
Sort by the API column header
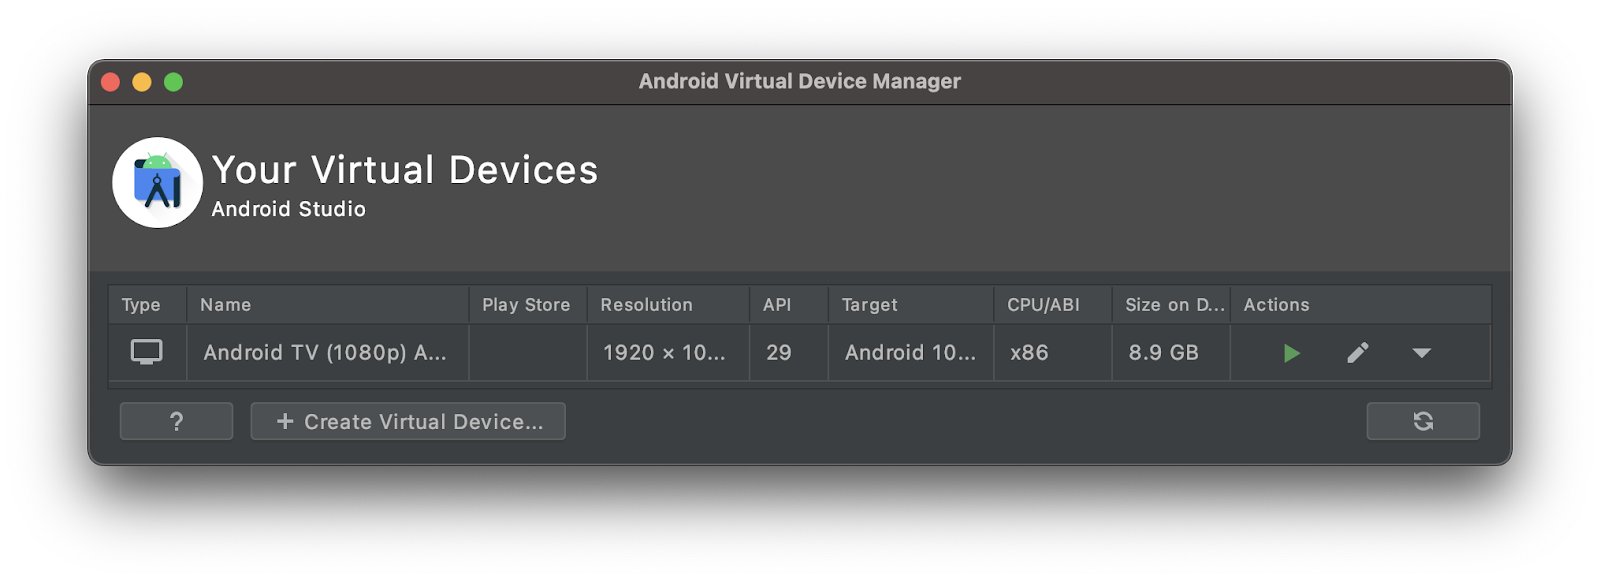click(777, 305)
